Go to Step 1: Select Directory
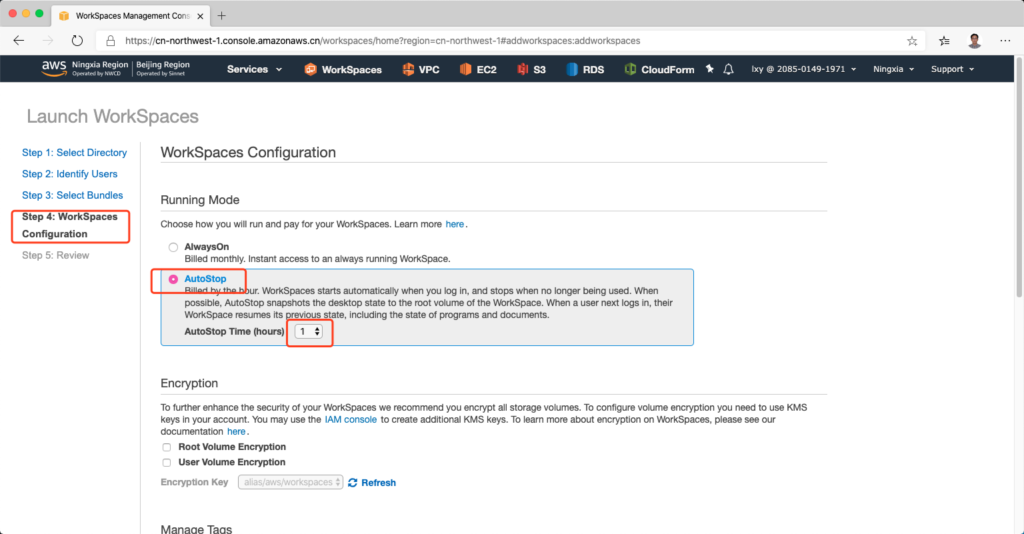 (74, 153)
